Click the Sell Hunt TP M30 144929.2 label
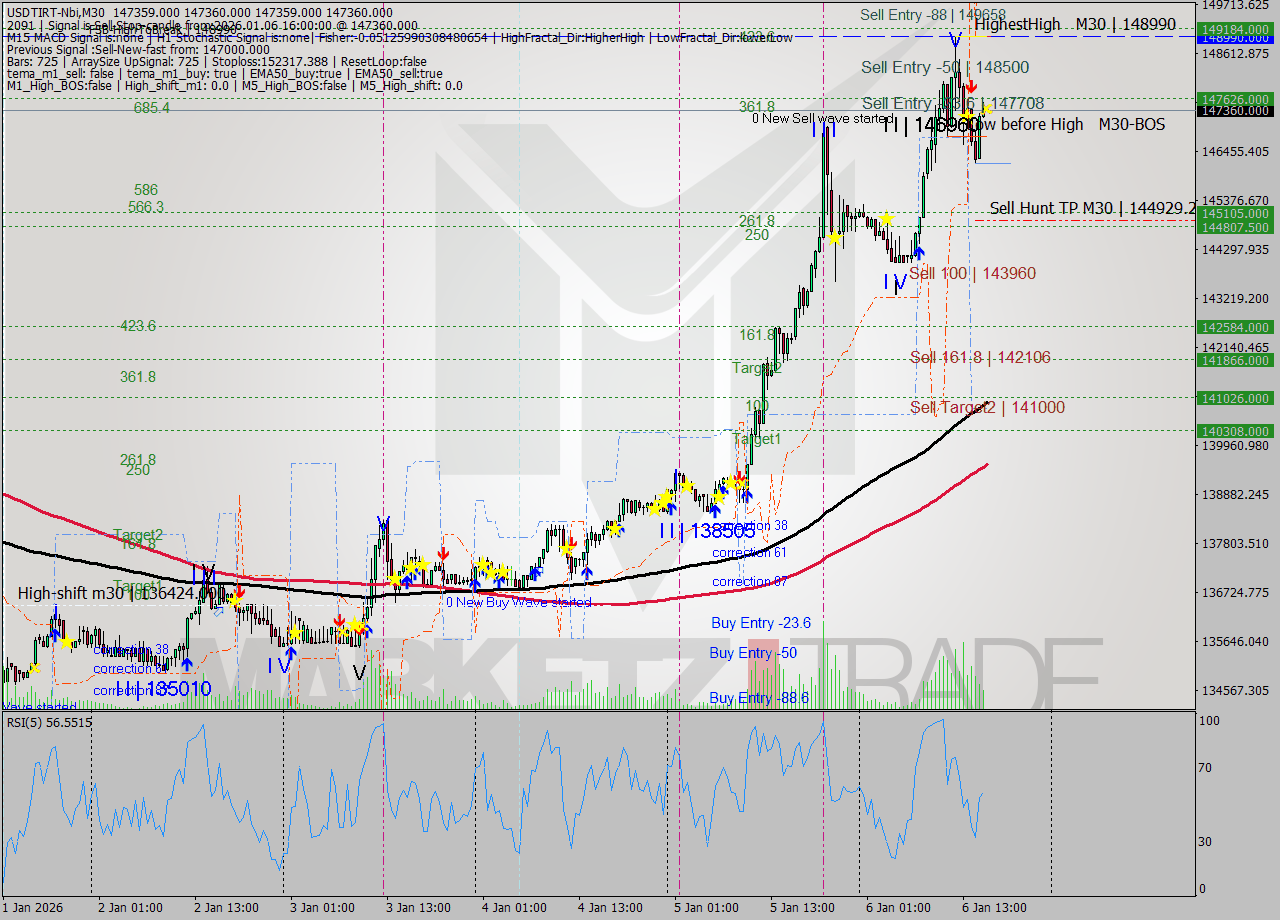The image size is (1280, 920). (x=1090, y=208)
